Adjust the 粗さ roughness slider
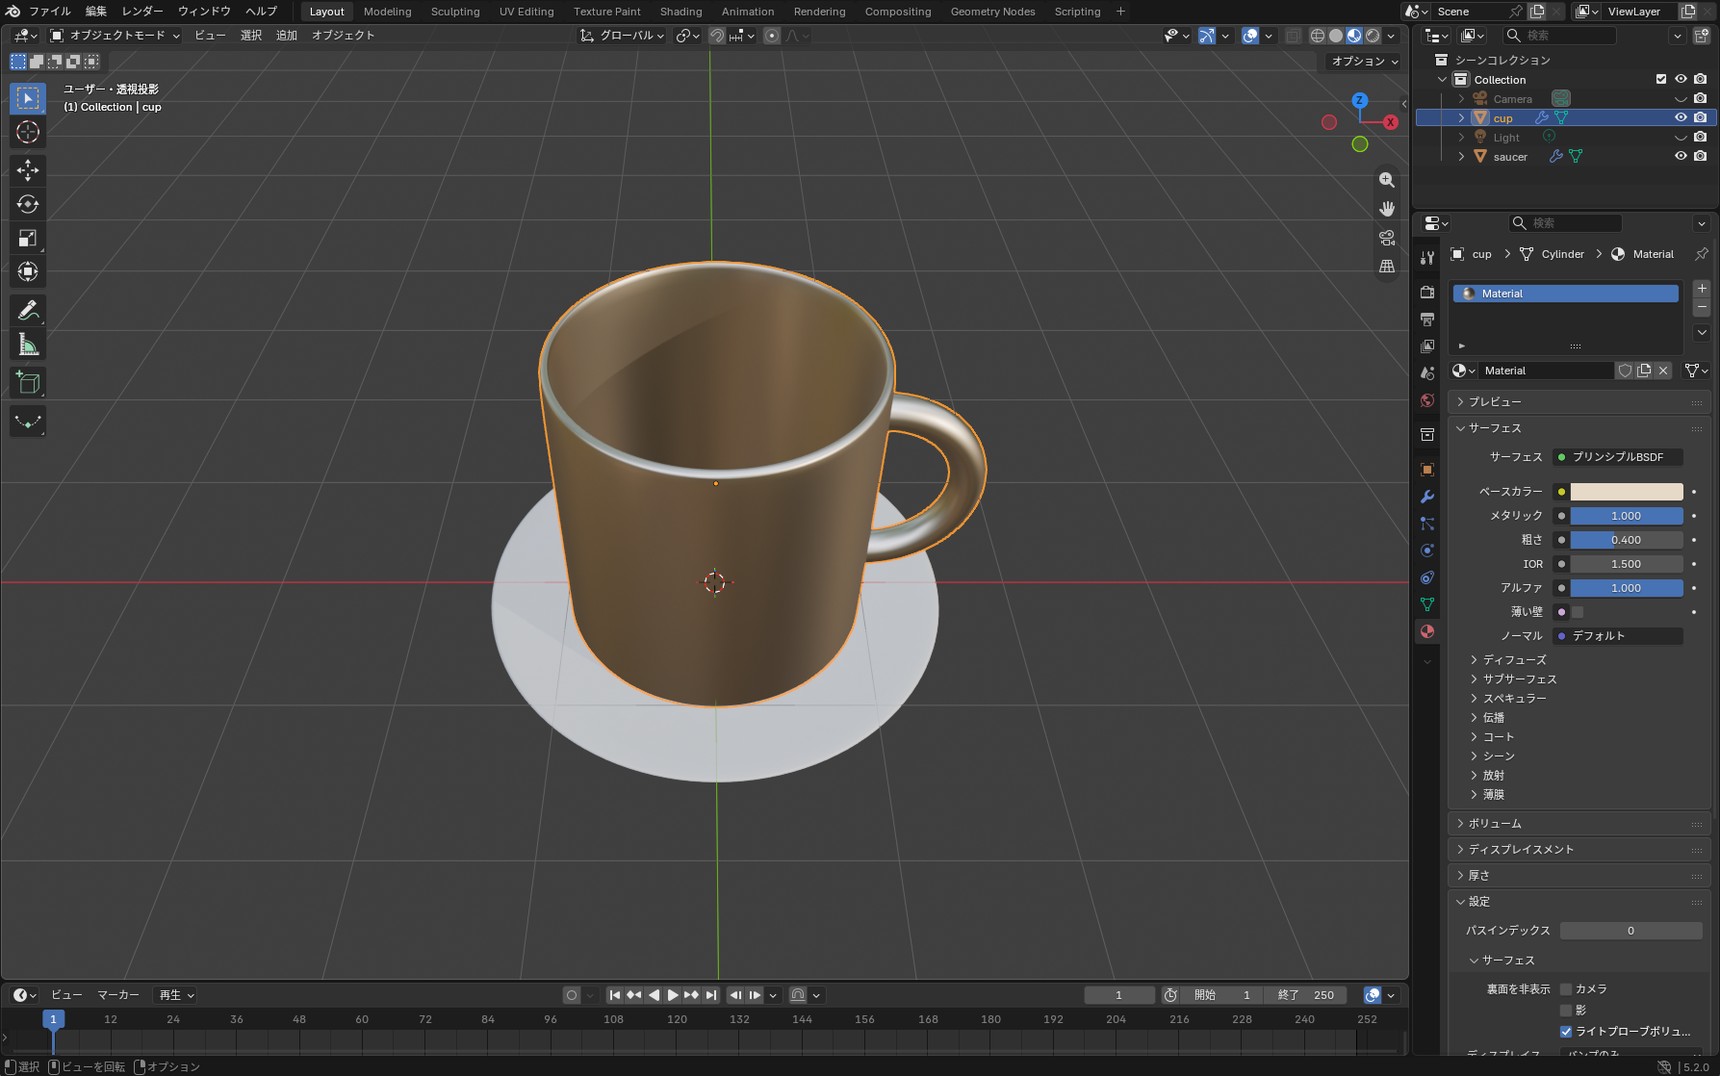This screenshot has height=1076, width=1720. (x=1626, y=540)
